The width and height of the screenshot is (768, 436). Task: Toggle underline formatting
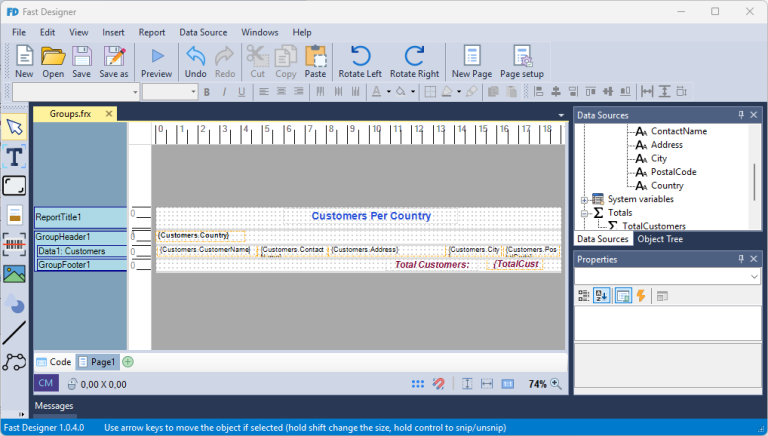tap(241, 92)
